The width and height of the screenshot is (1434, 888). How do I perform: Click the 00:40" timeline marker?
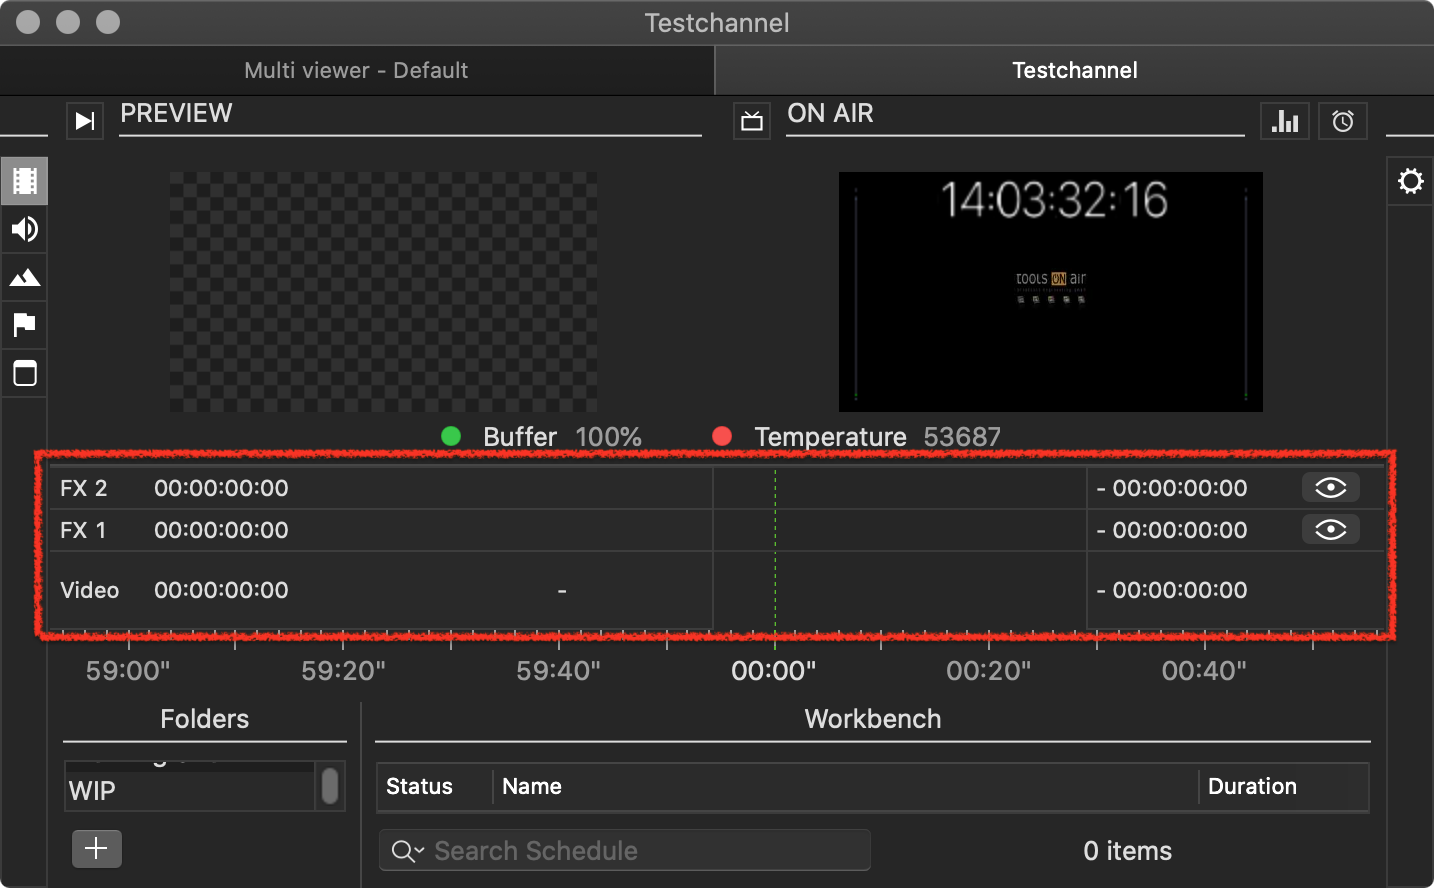click(x=1204, y=670)
